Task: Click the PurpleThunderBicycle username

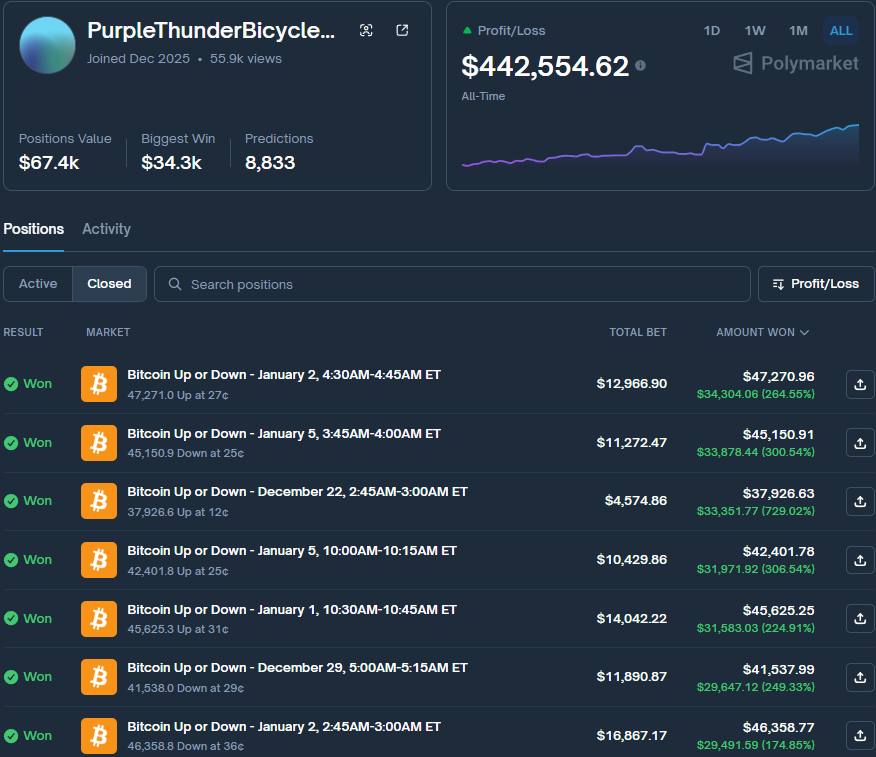Action: (211, 31)
